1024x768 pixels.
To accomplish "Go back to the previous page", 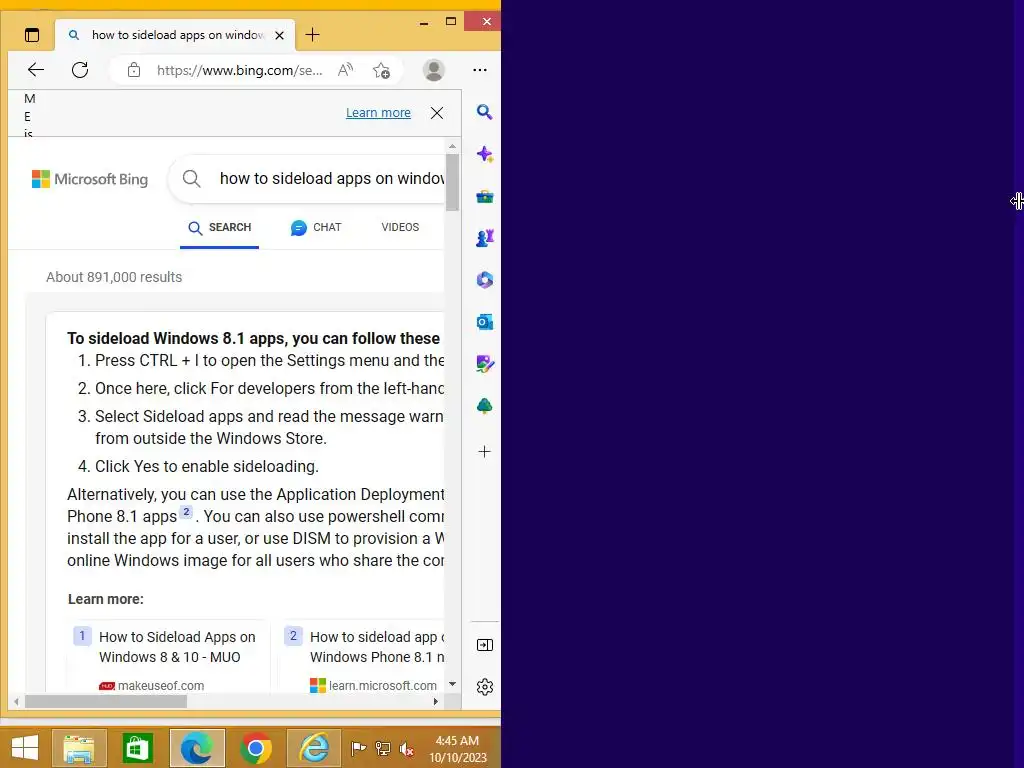I will pos(36,70).
